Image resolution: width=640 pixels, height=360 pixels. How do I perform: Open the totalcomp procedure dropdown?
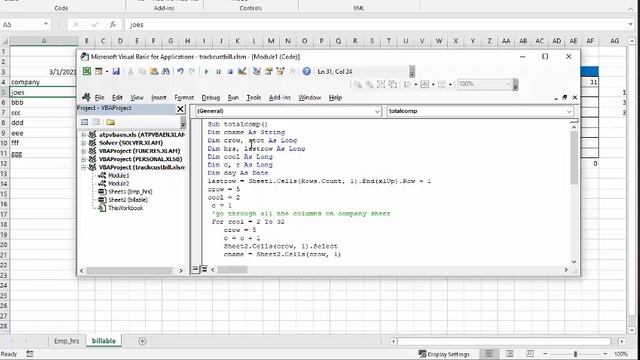point(569,111)
